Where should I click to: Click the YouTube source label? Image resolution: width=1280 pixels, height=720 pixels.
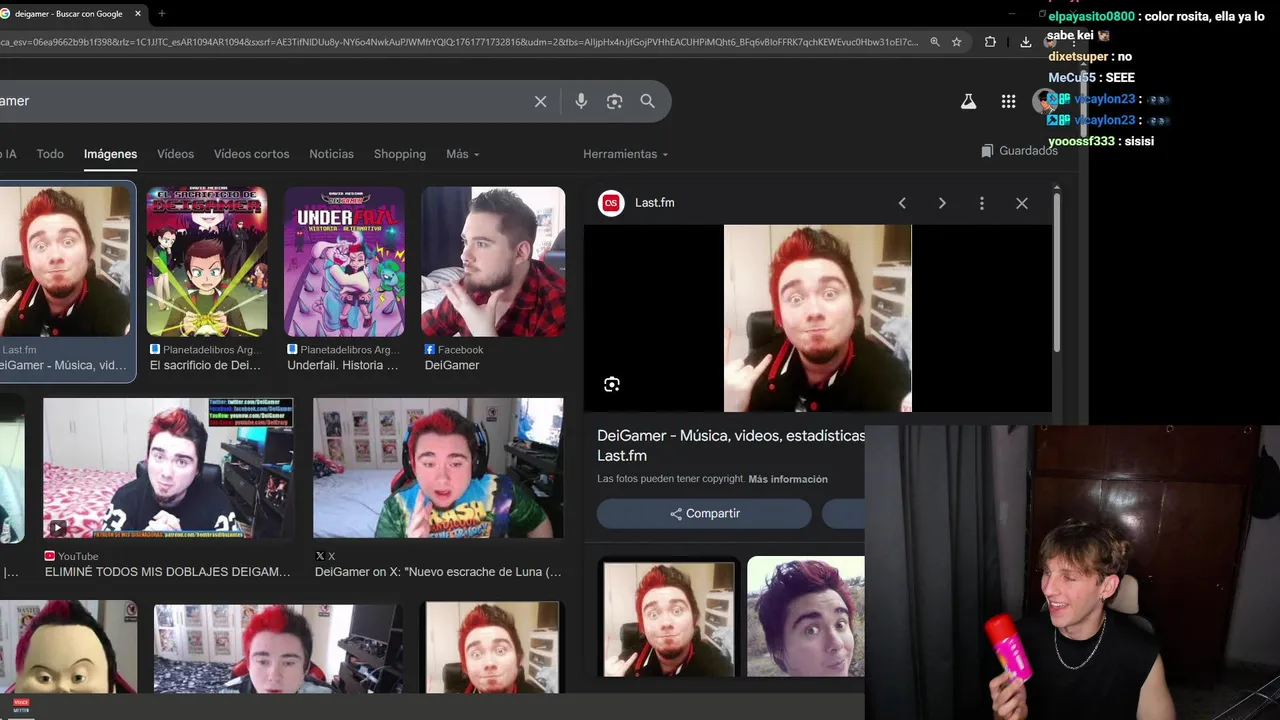[x=72, y=557]
